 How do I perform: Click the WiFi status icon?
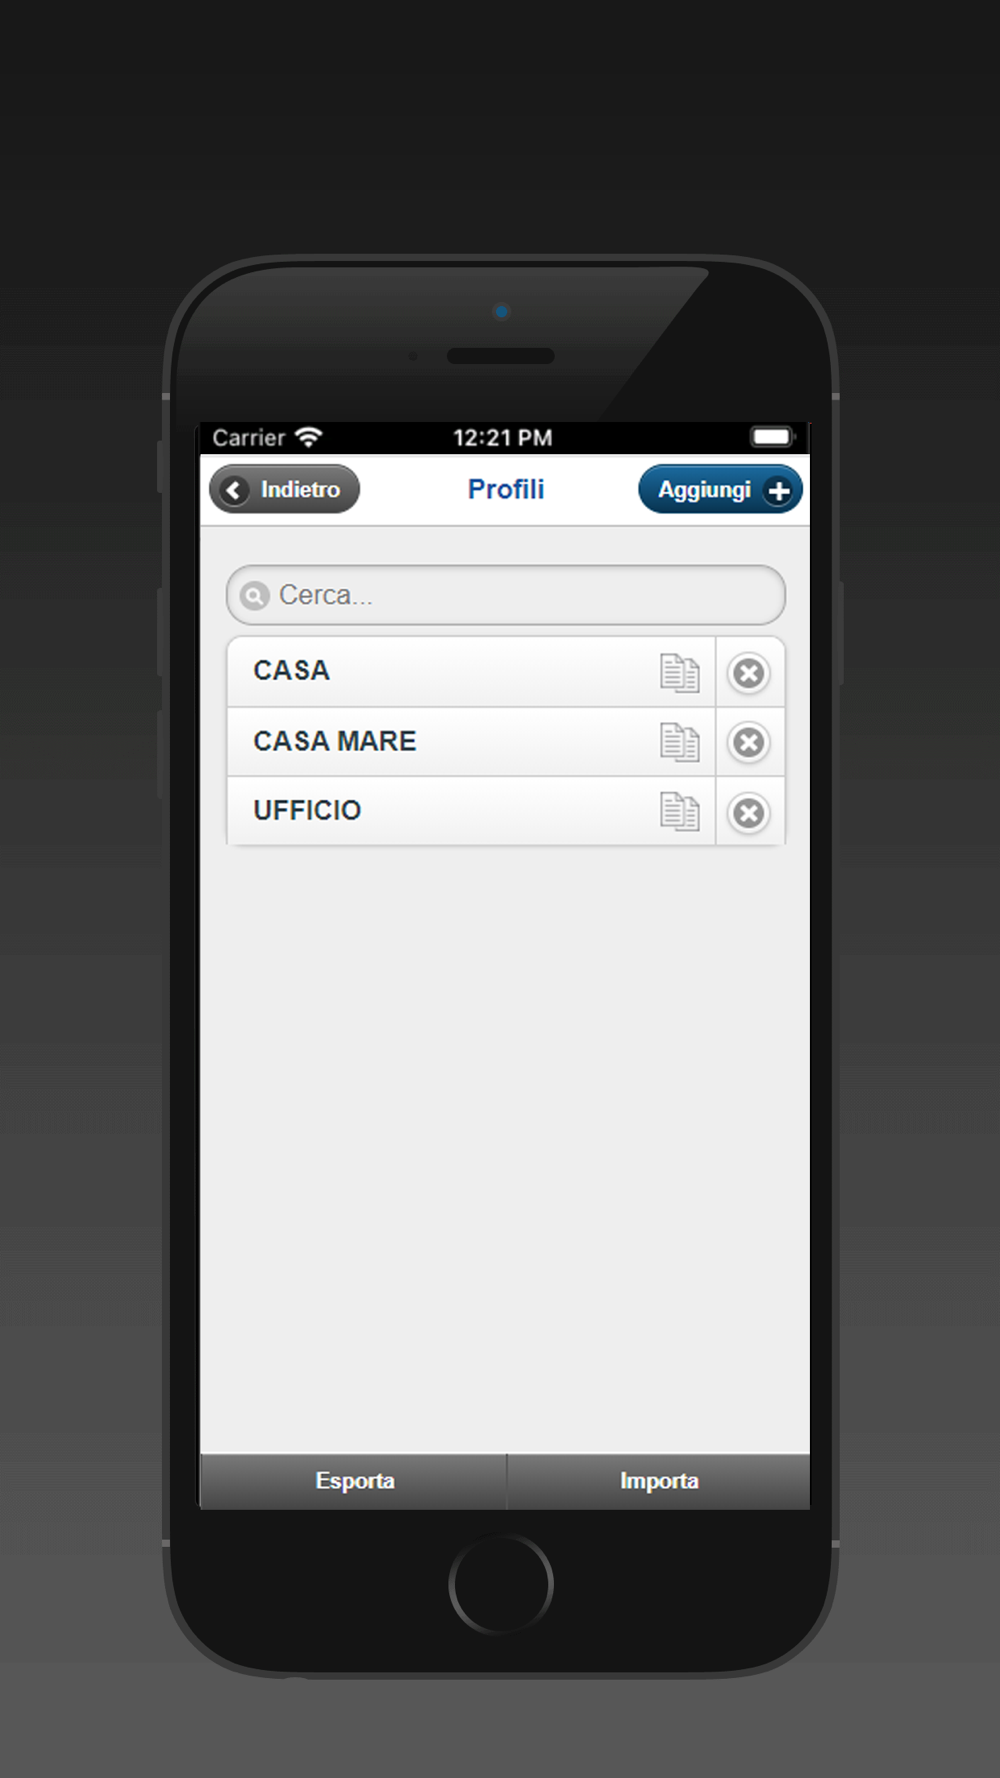click(x=309, y=437)
